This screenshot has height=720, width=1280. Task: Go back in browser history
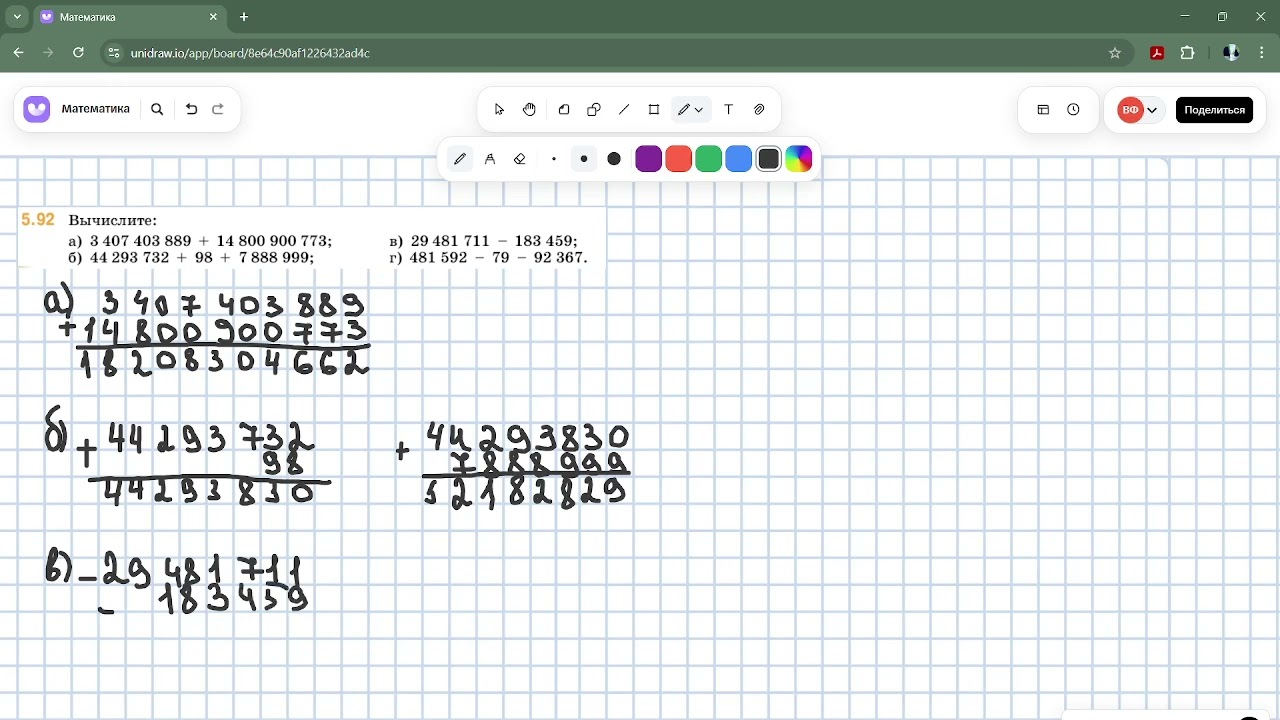pos(18,53)
